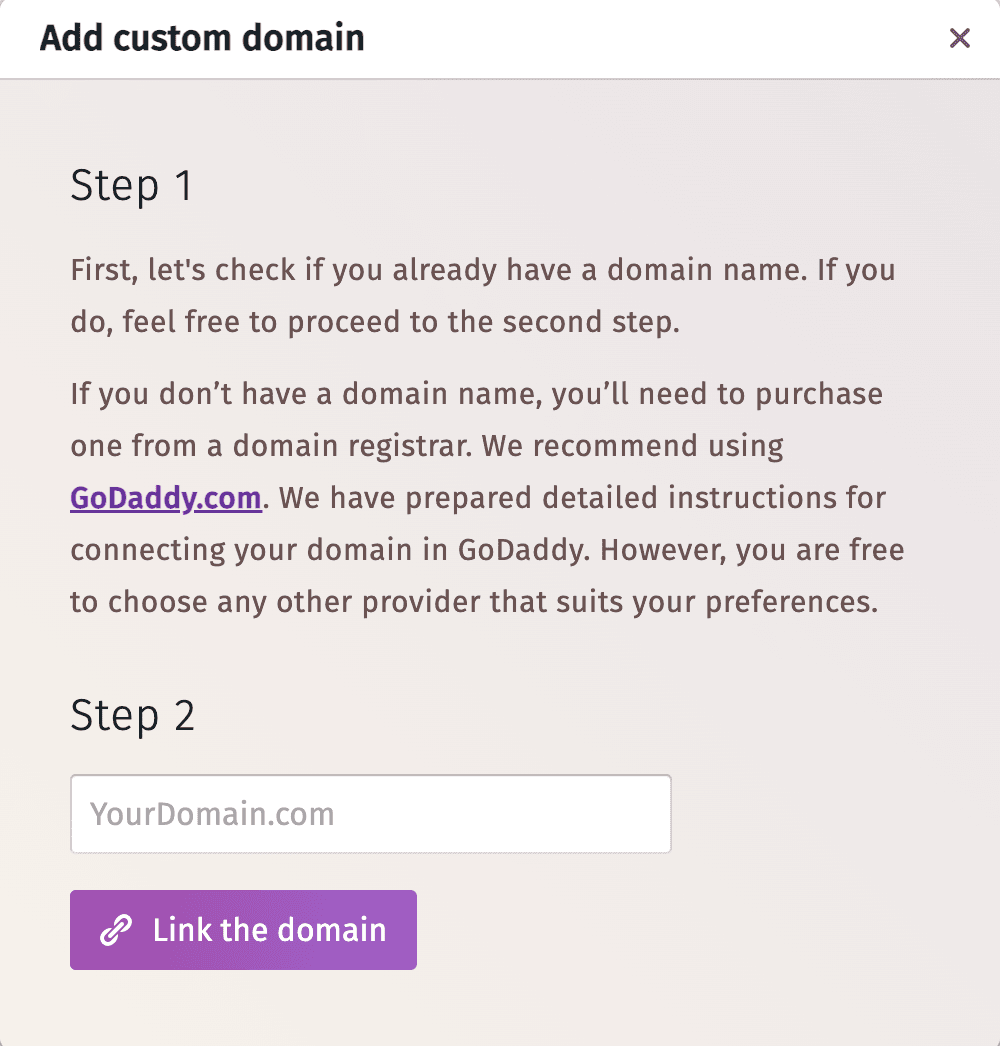Viewport: 1000px width, 1046px height.
Task: Click the Step 1 heading
Action: click(x=131, y=187)
